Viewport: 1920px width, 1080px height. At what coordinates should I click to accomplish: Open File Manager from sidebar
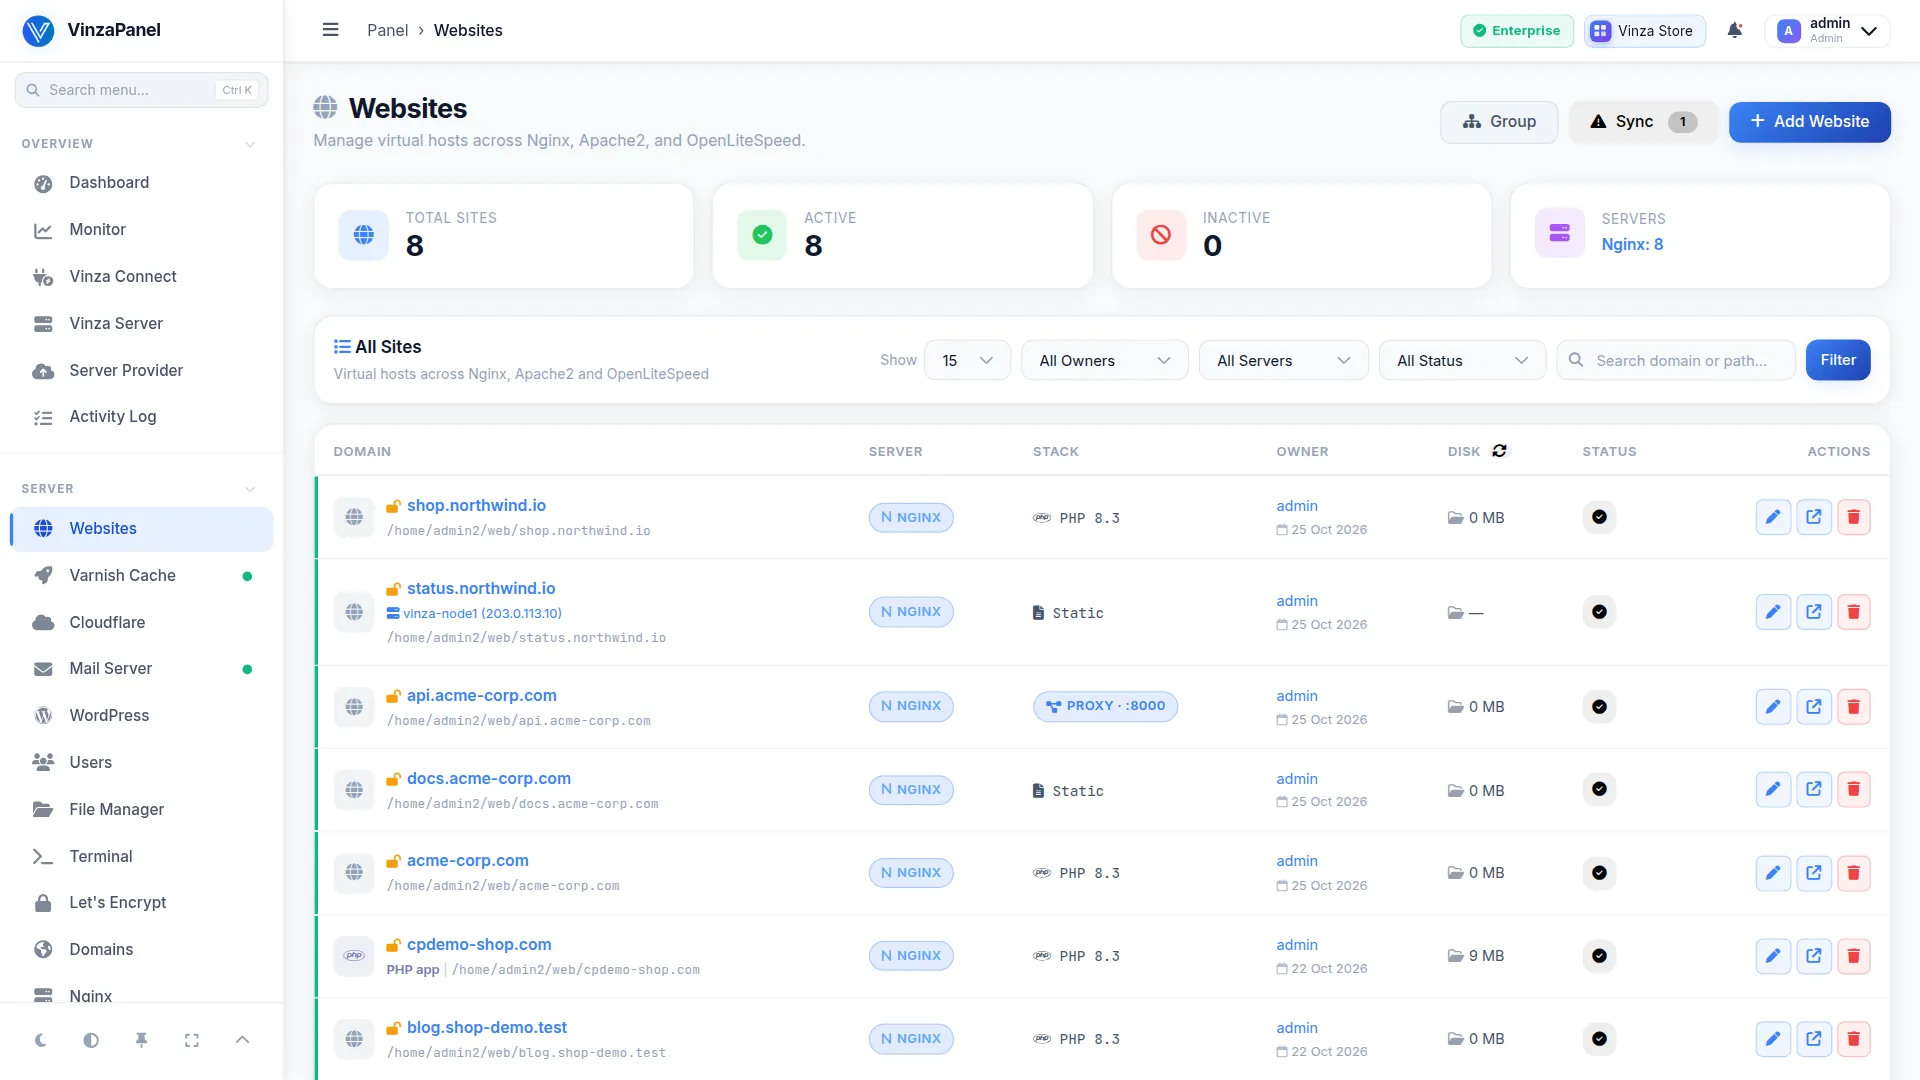[141, 810]
